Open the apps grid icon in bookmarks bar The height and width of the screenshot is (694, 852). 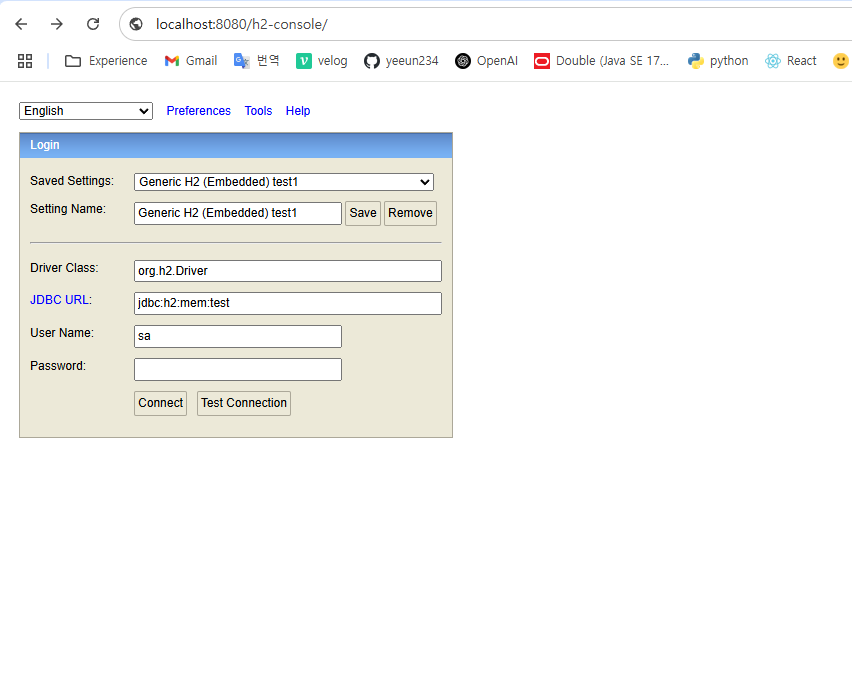pos(25,61)
